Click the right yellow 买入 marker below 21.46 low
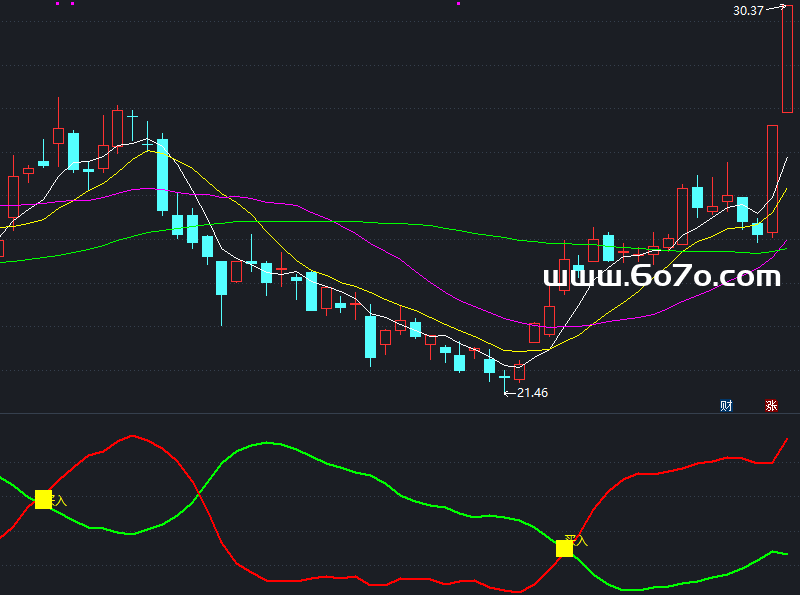The width and height of the screenshot is (800, 595). coord(564,548)
